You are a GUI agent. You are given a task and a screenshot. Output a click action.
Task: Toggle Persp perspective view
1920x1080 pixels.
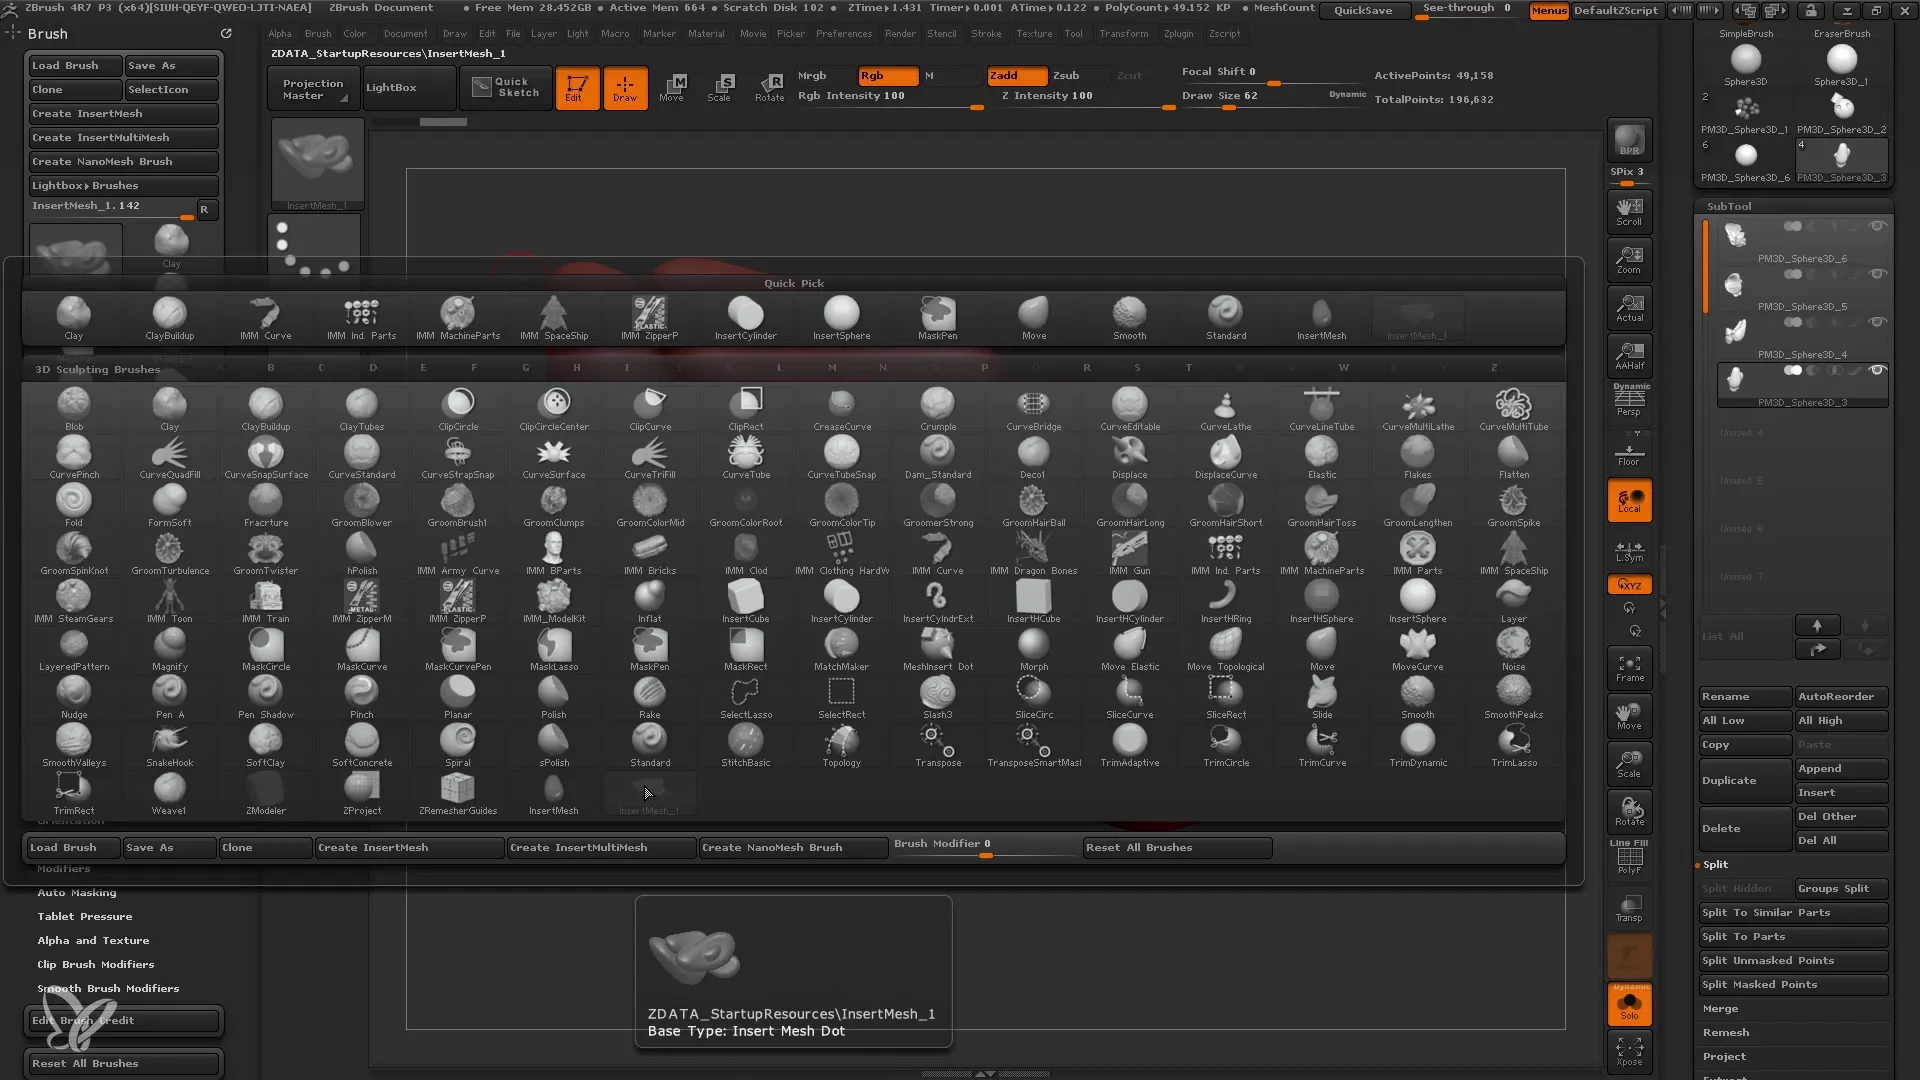(1629, 402)
